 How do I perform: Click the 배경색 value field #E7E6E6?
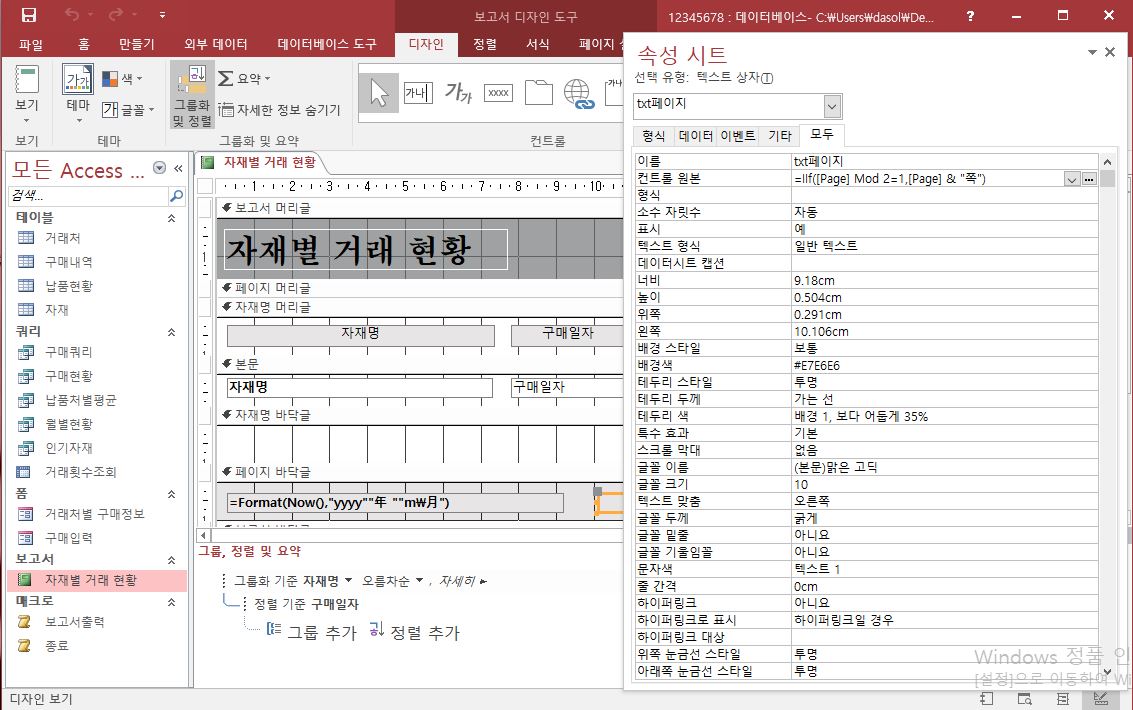coord(940,365)
